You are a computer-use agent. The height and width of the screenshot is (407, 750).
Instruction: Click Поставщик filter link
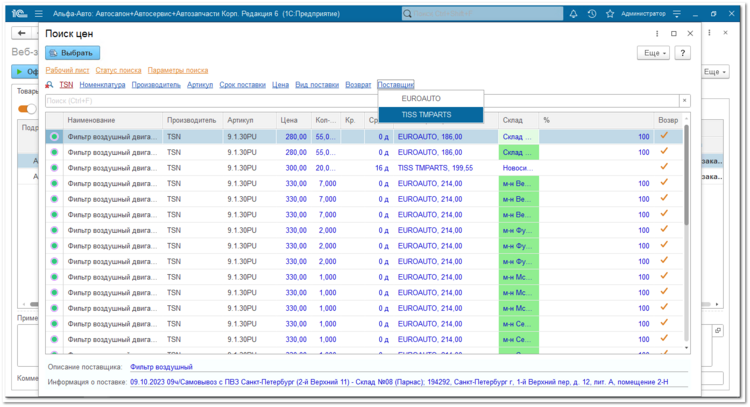pyautogui.click(x=396, y=85)
